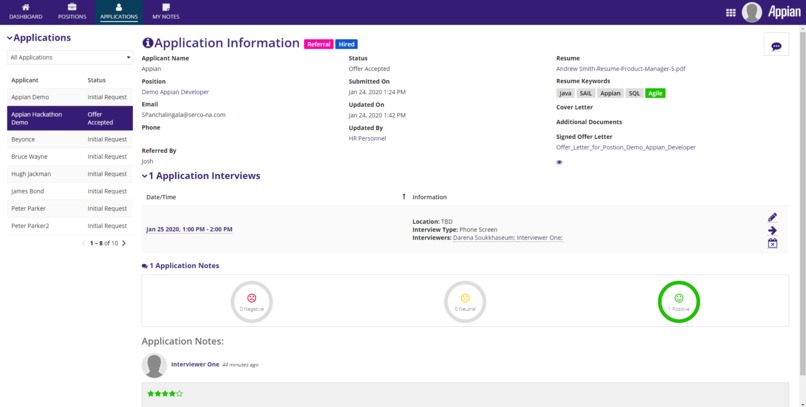
Task: Open the Dashboard tab
Action: click(x=25, y=12)
